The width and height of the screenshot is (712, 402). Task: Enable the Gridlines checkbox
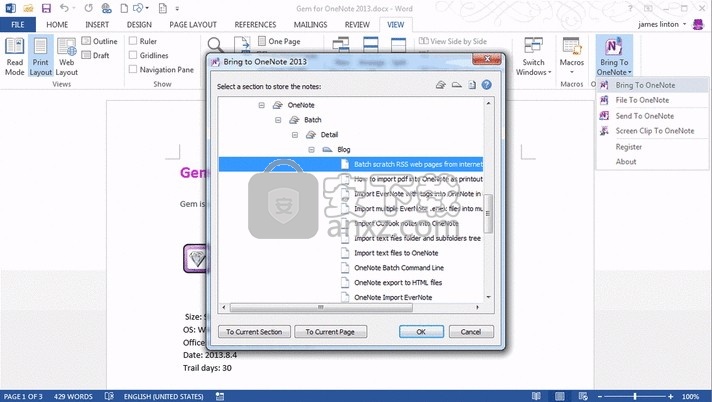point(133,55)
